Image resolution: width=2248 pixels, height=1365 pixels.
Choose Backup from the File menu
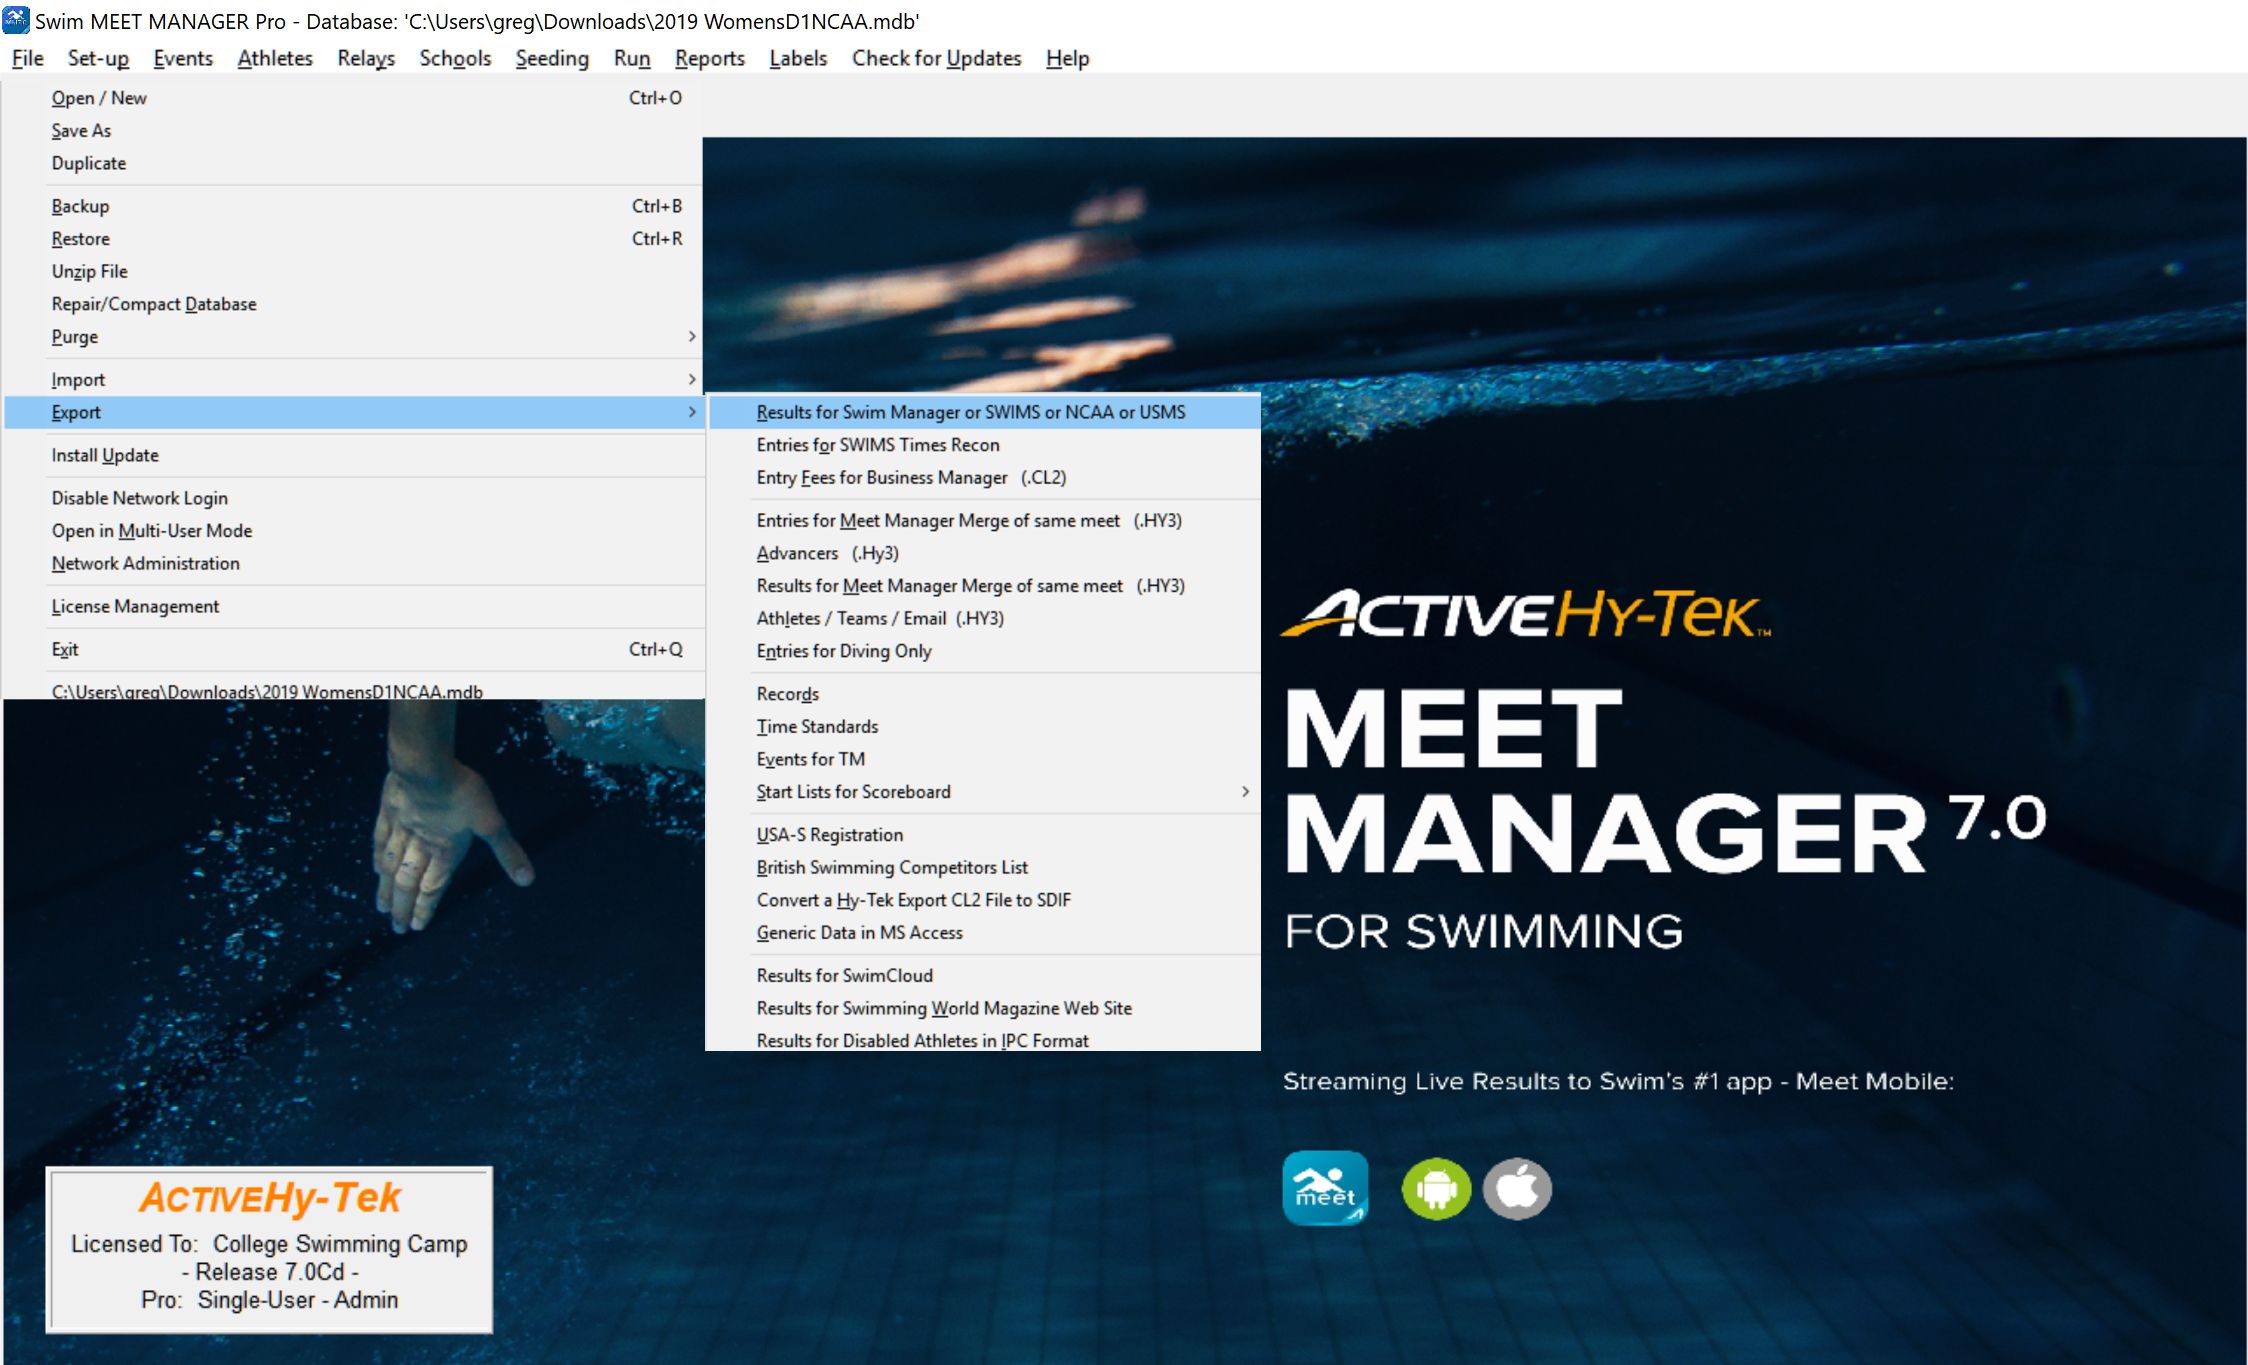[354, 206]
